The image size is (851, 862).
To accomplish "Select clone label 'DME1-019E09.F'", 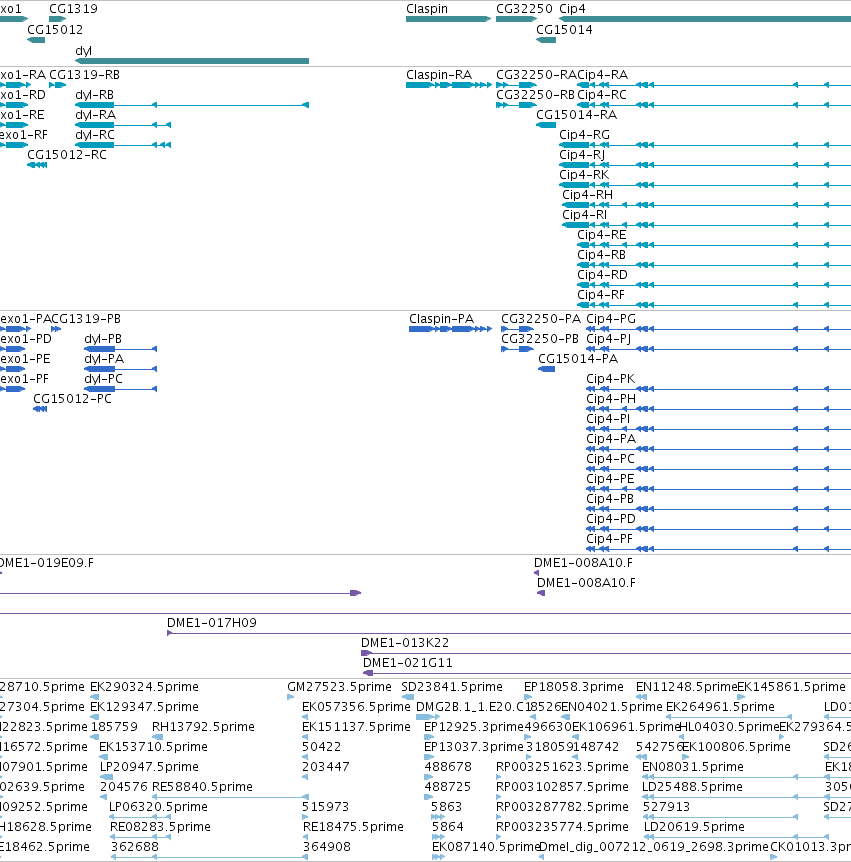I will (47, 563).
